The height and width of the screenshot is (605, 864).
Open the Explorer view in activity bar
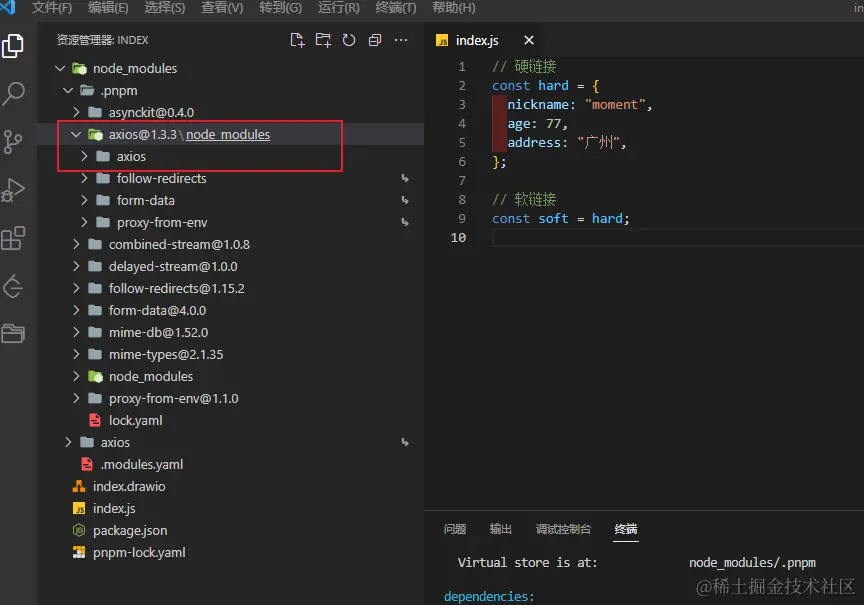[13, 46]
